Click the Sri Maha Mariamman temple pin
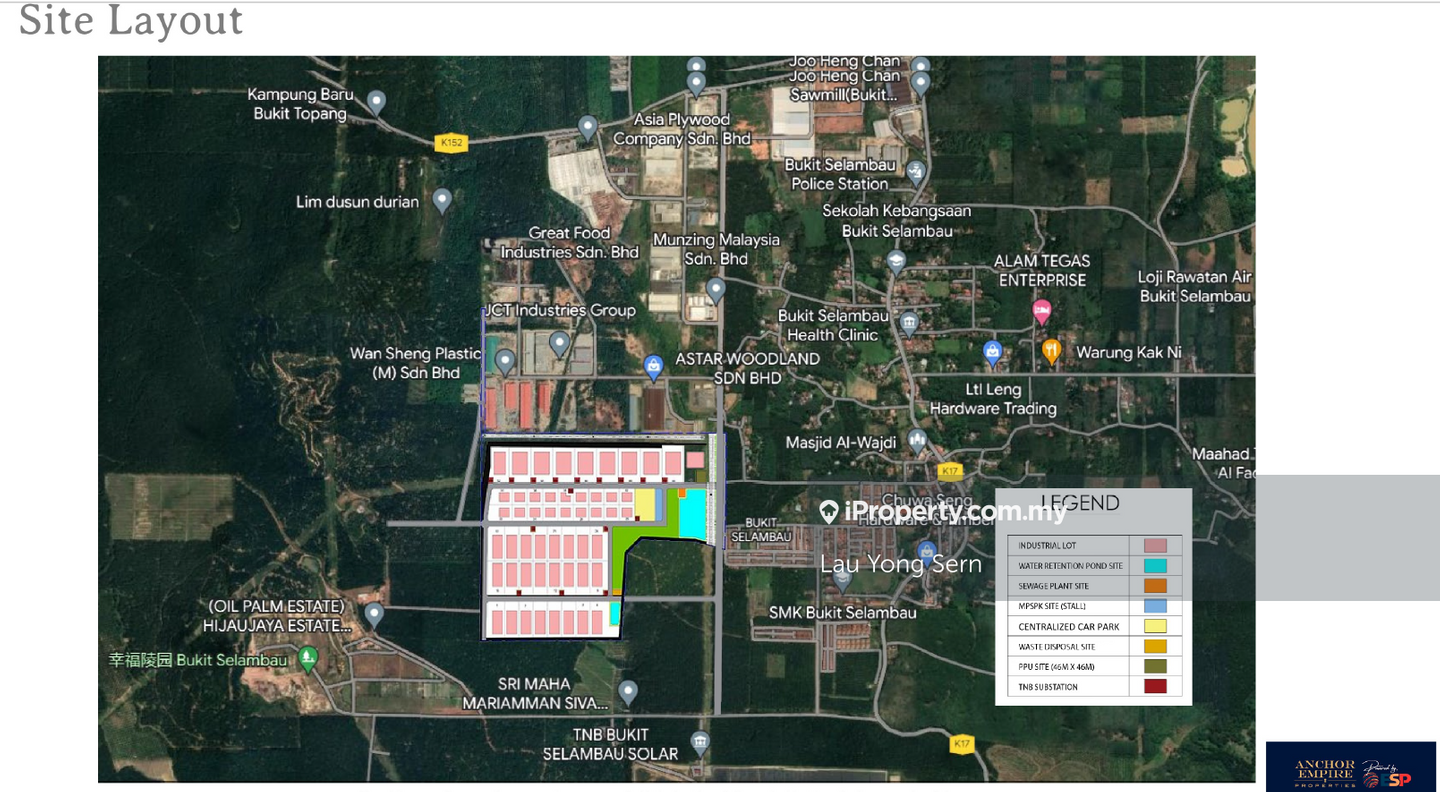The width and height of the screenshot is (1440, 792). tap(628, 691)
